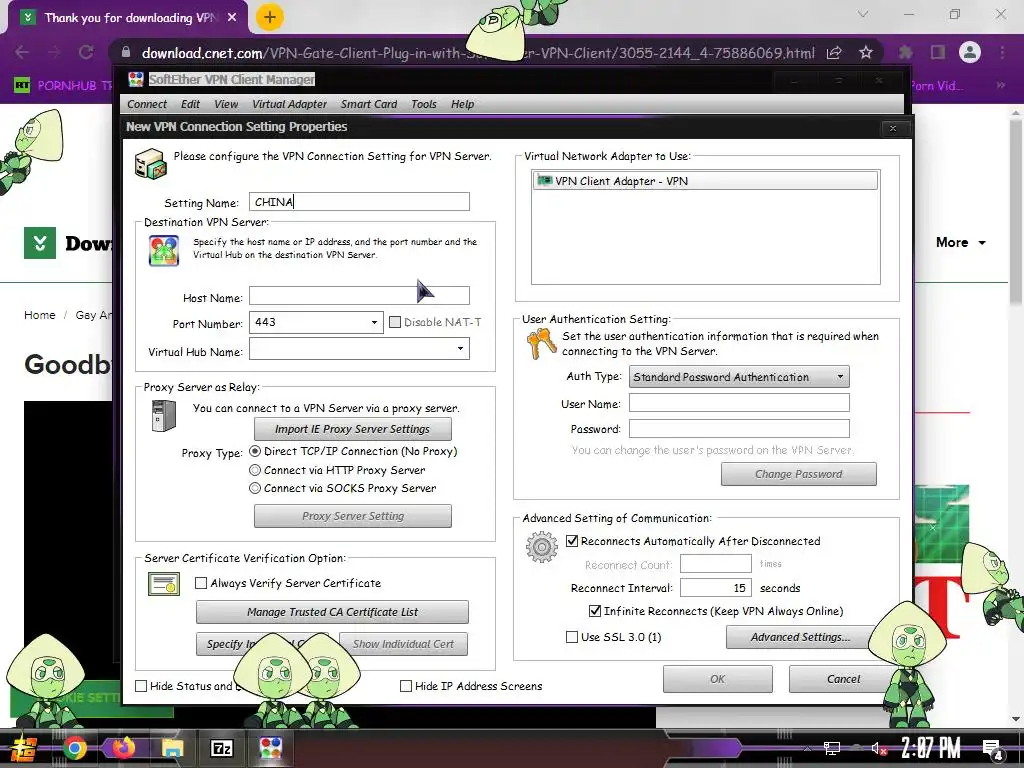
Task: Enable Use SSL 3.0 checkbox
Action: (x=572, y=637)
